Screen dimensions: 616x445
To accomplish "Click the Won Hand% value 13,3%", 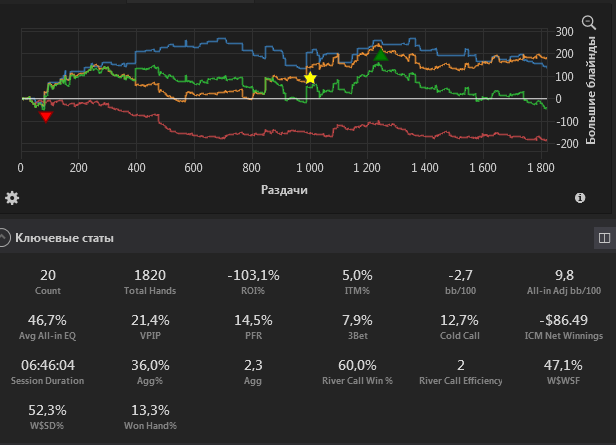I will coord(150,410).
